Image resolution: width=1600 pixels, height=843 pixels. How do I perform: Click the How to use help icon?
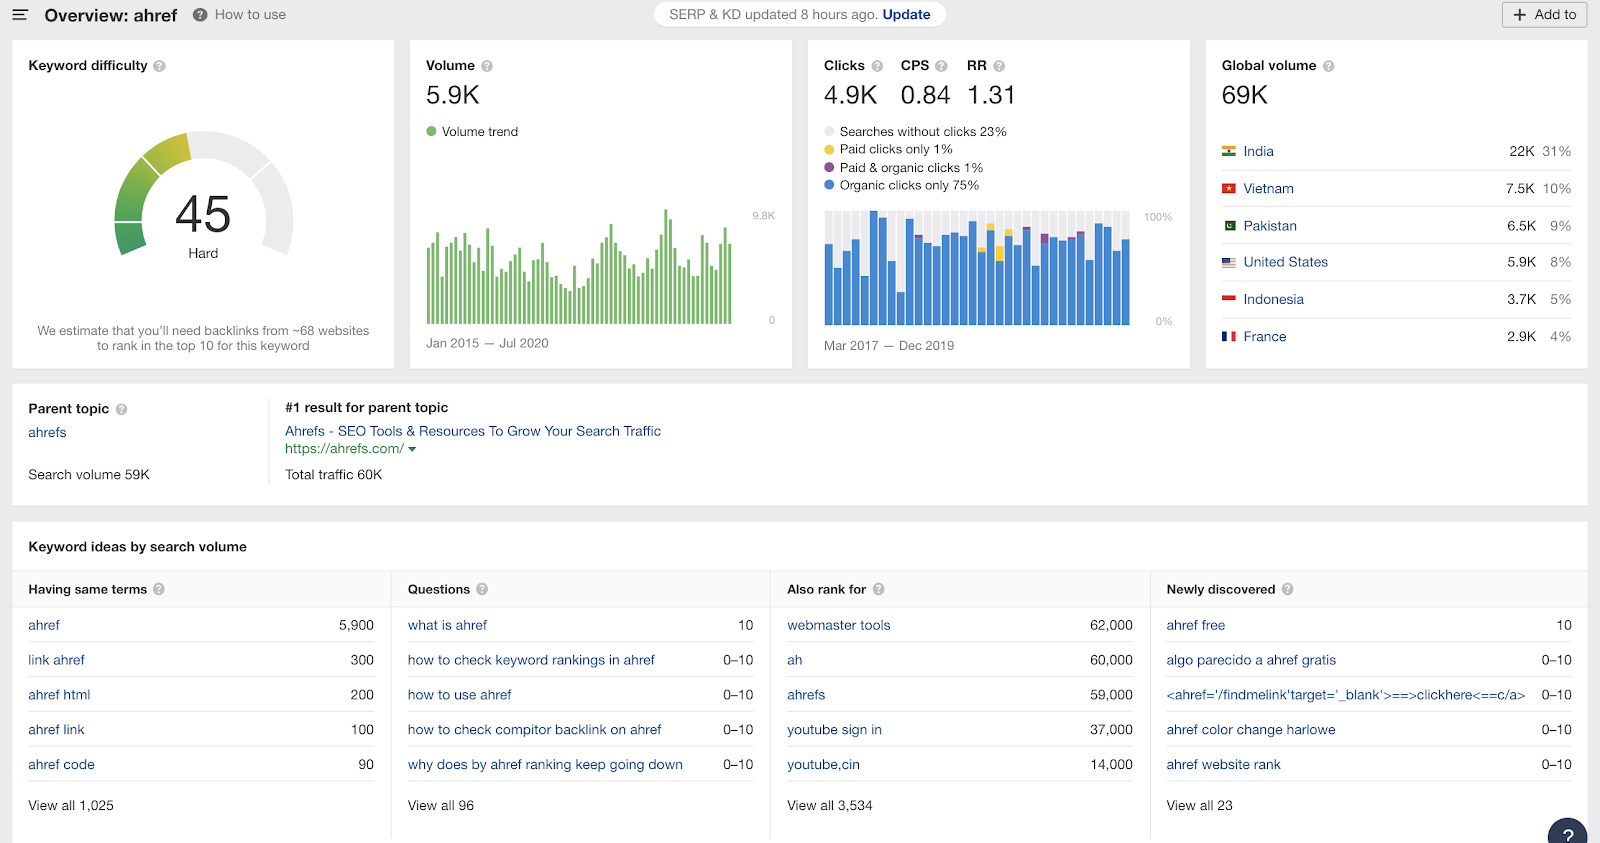(200, 15)
